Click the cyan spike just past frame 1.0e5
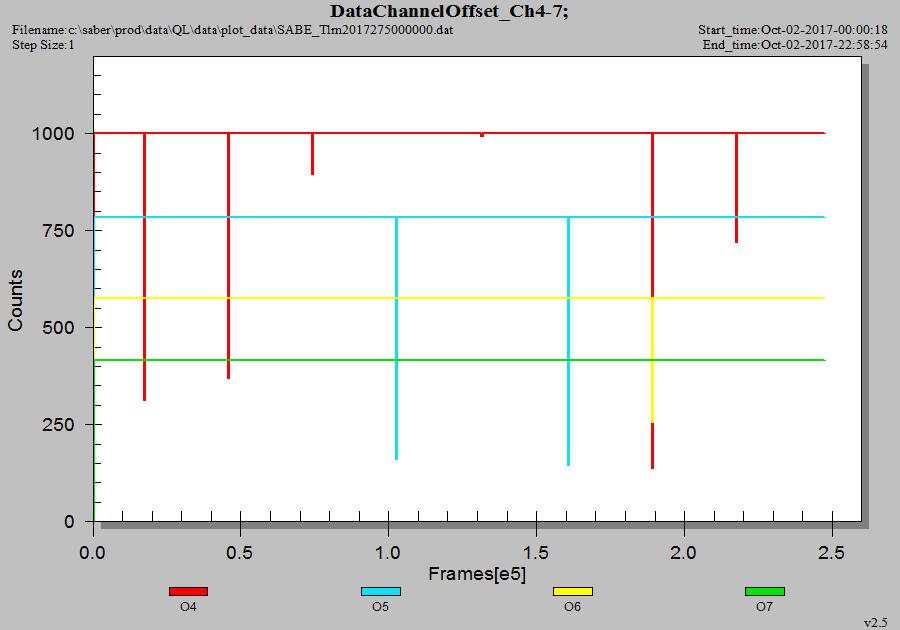This screenshot has height=630, width=900. coord(396,339)
